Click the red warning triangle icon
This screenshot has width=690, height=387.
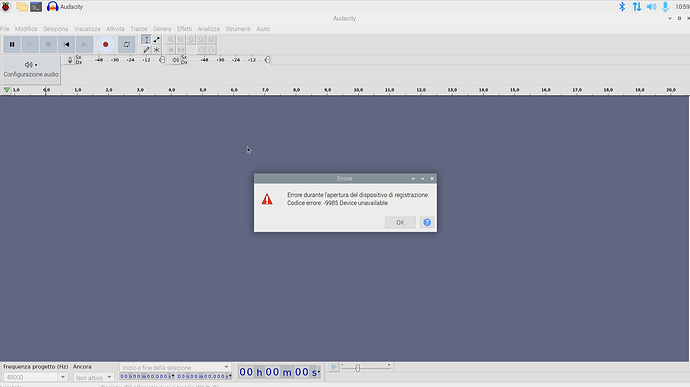[x=267, y=199]
